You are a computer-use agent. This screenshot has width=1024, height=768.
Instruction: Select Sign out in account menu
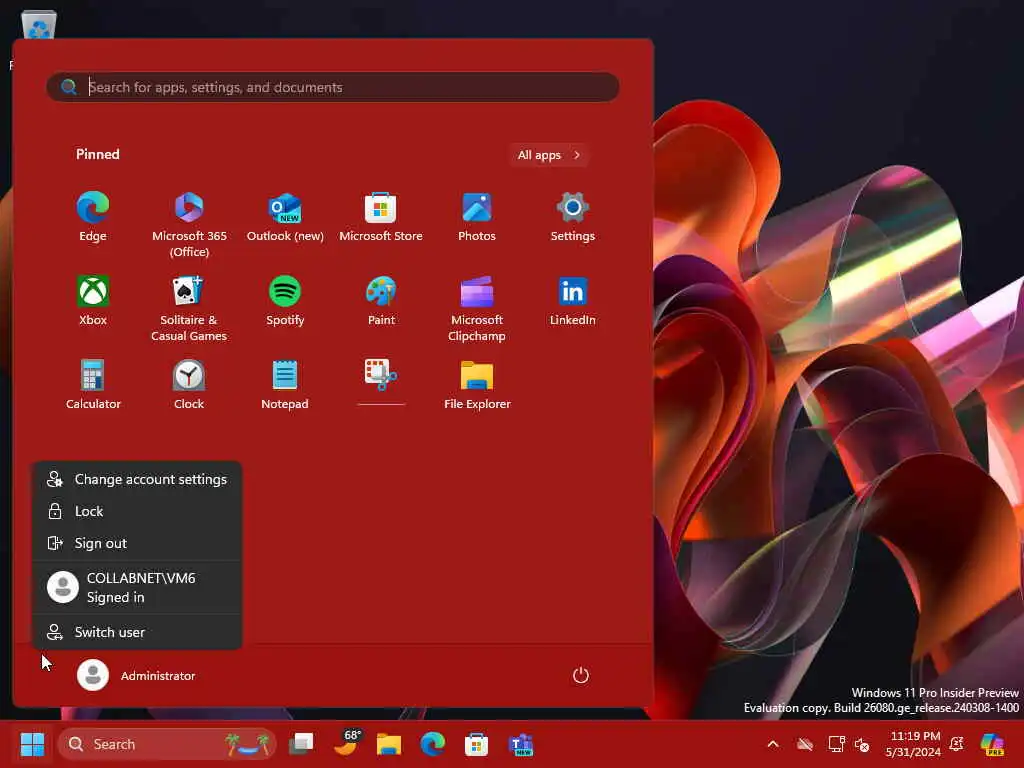pyautogui.click(x=137, y=543)
